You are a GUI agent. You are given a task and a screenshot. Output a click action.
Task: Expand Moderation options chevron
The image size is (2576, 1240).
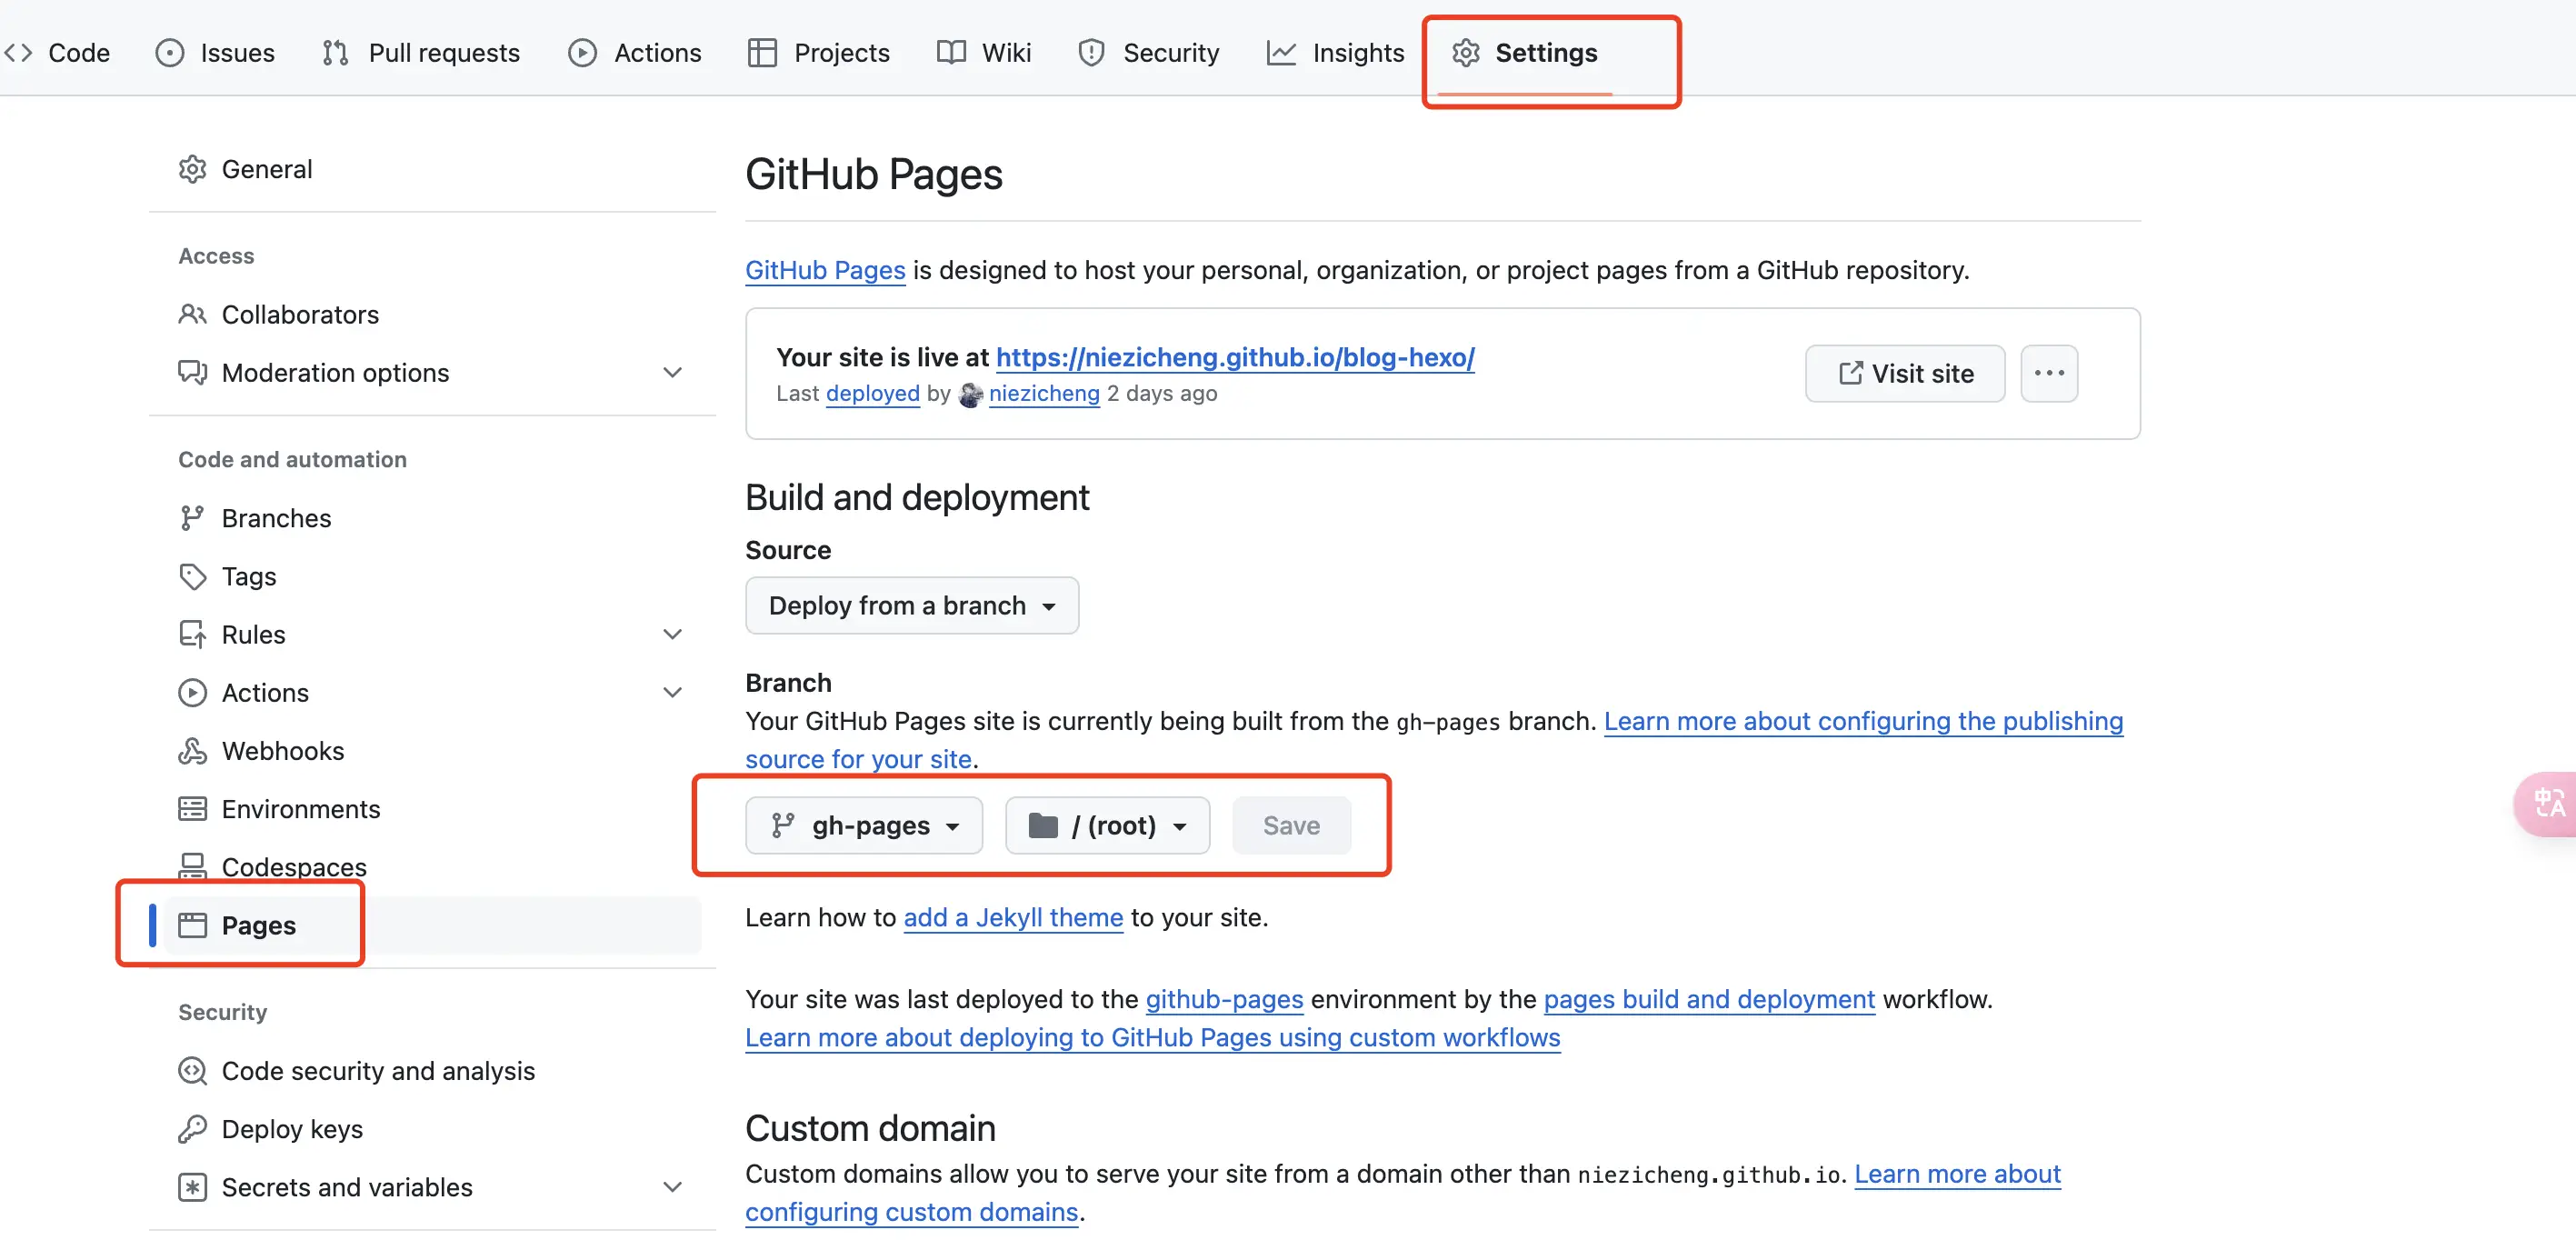(x=673, y=372)
